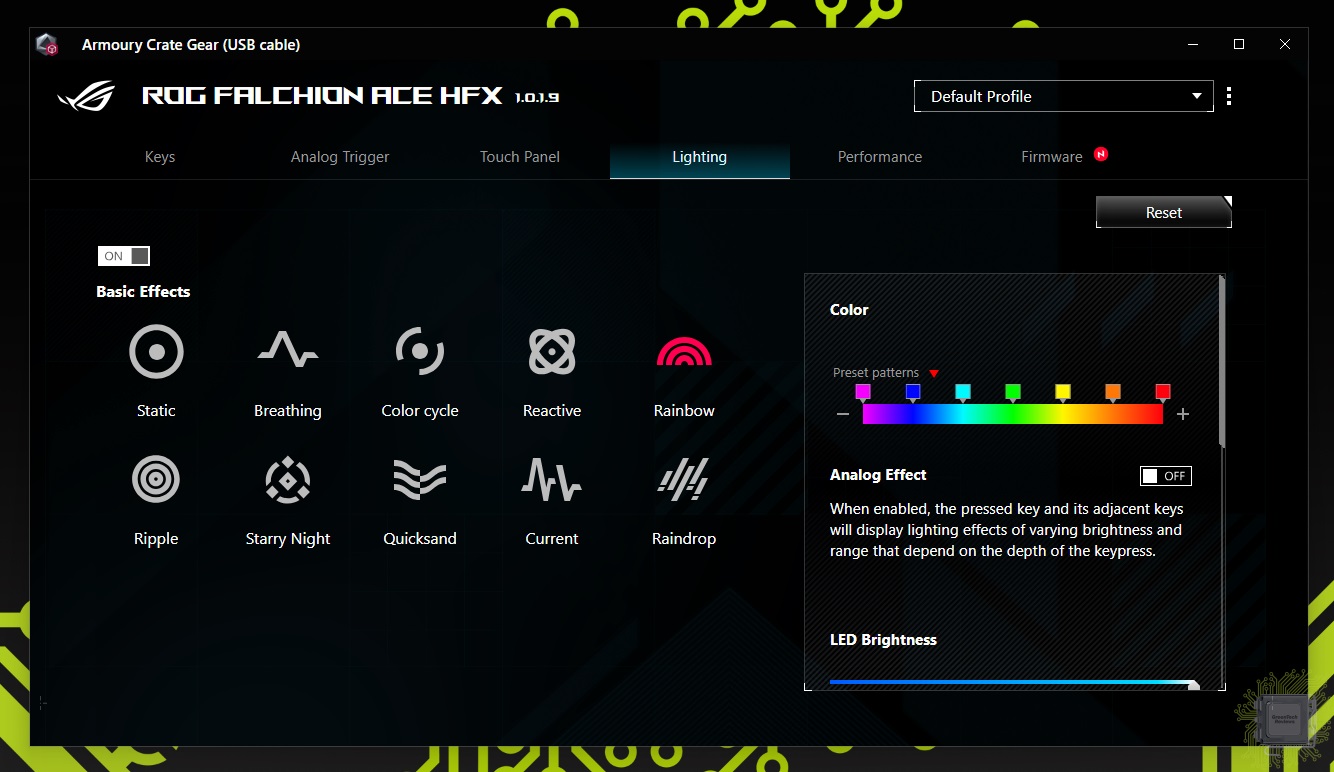This screenshot has width=1334, height=772.
Task: Click the Reset button
Action: (1164, 212)
